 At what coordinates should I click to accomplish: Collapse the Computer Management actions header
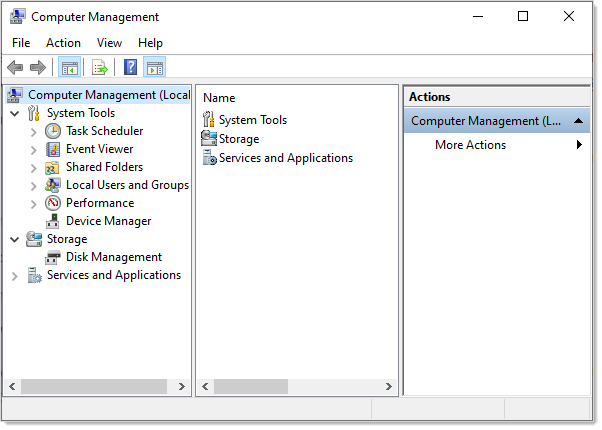581,121
